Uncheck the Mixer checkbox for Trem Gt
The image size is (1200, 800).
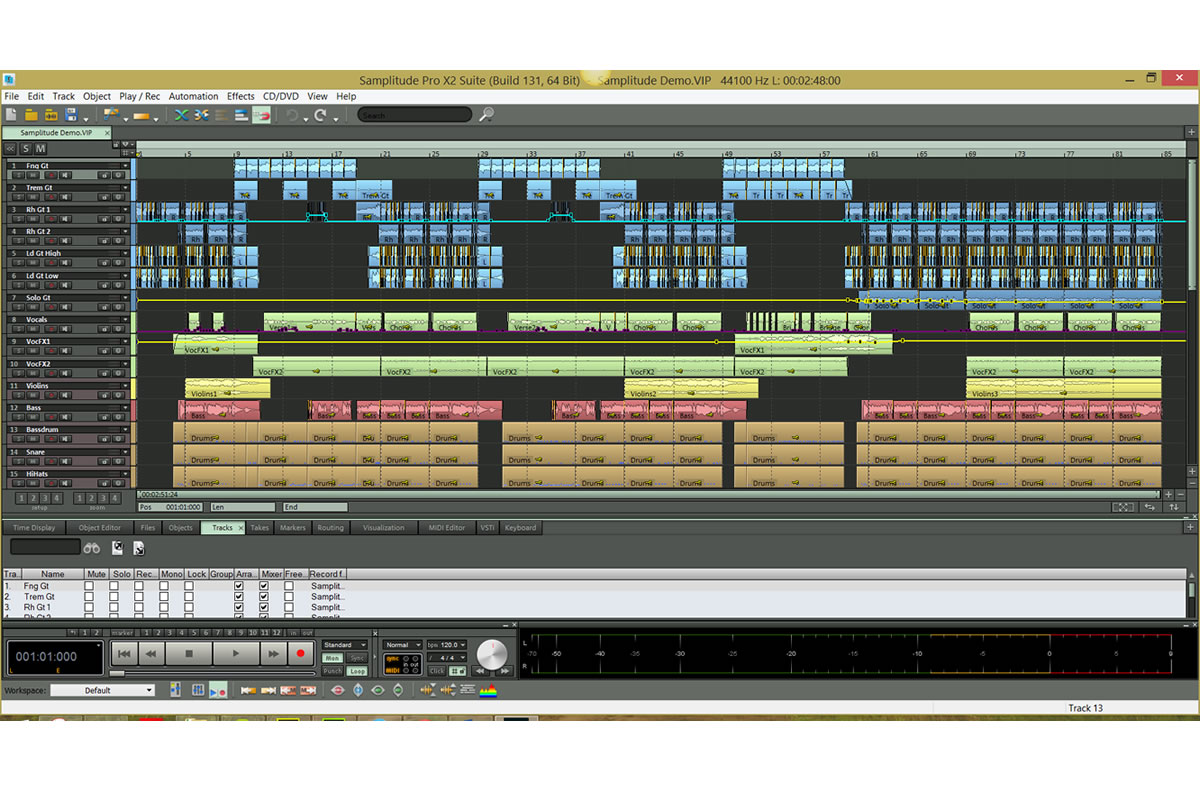pyautogui.click(x=265, y=597)
